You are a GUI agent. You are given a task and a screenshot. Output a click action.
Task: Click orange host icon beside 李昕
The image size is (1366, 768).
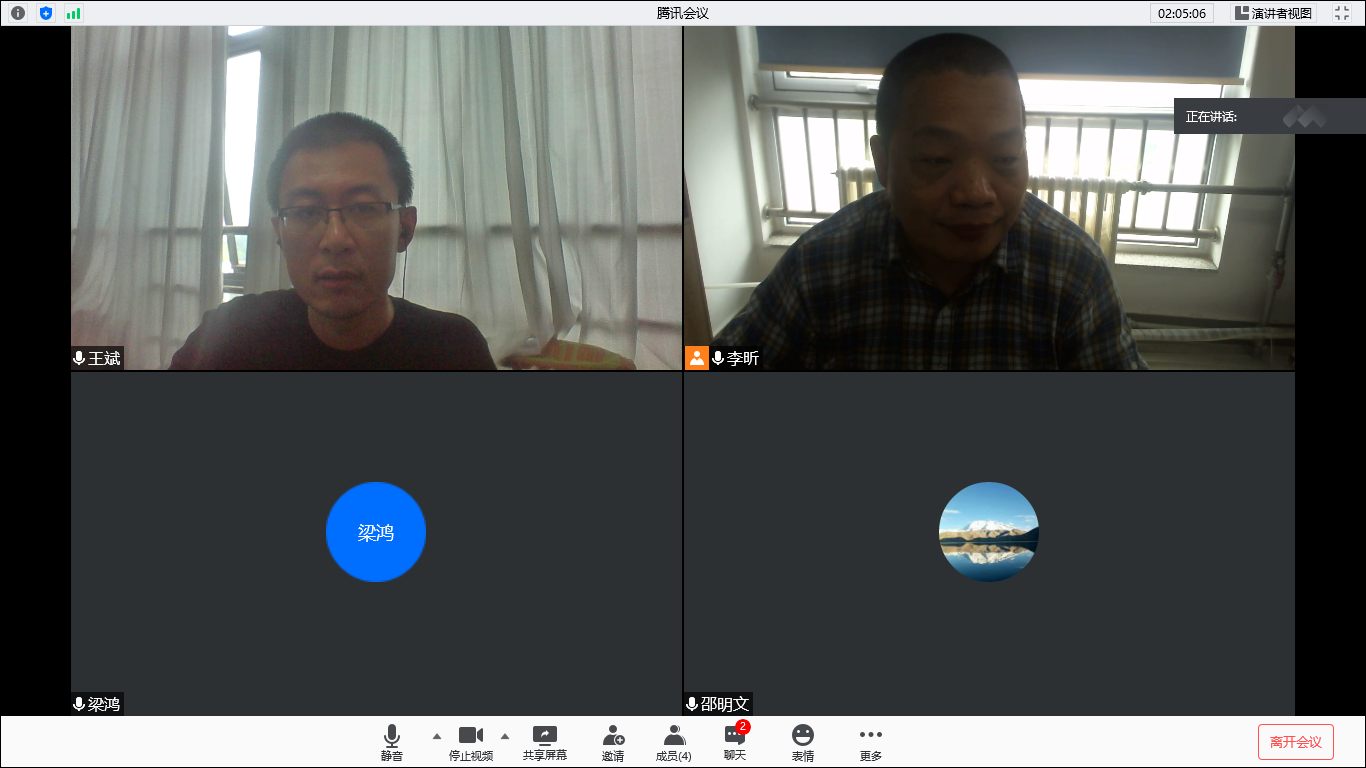697,358
